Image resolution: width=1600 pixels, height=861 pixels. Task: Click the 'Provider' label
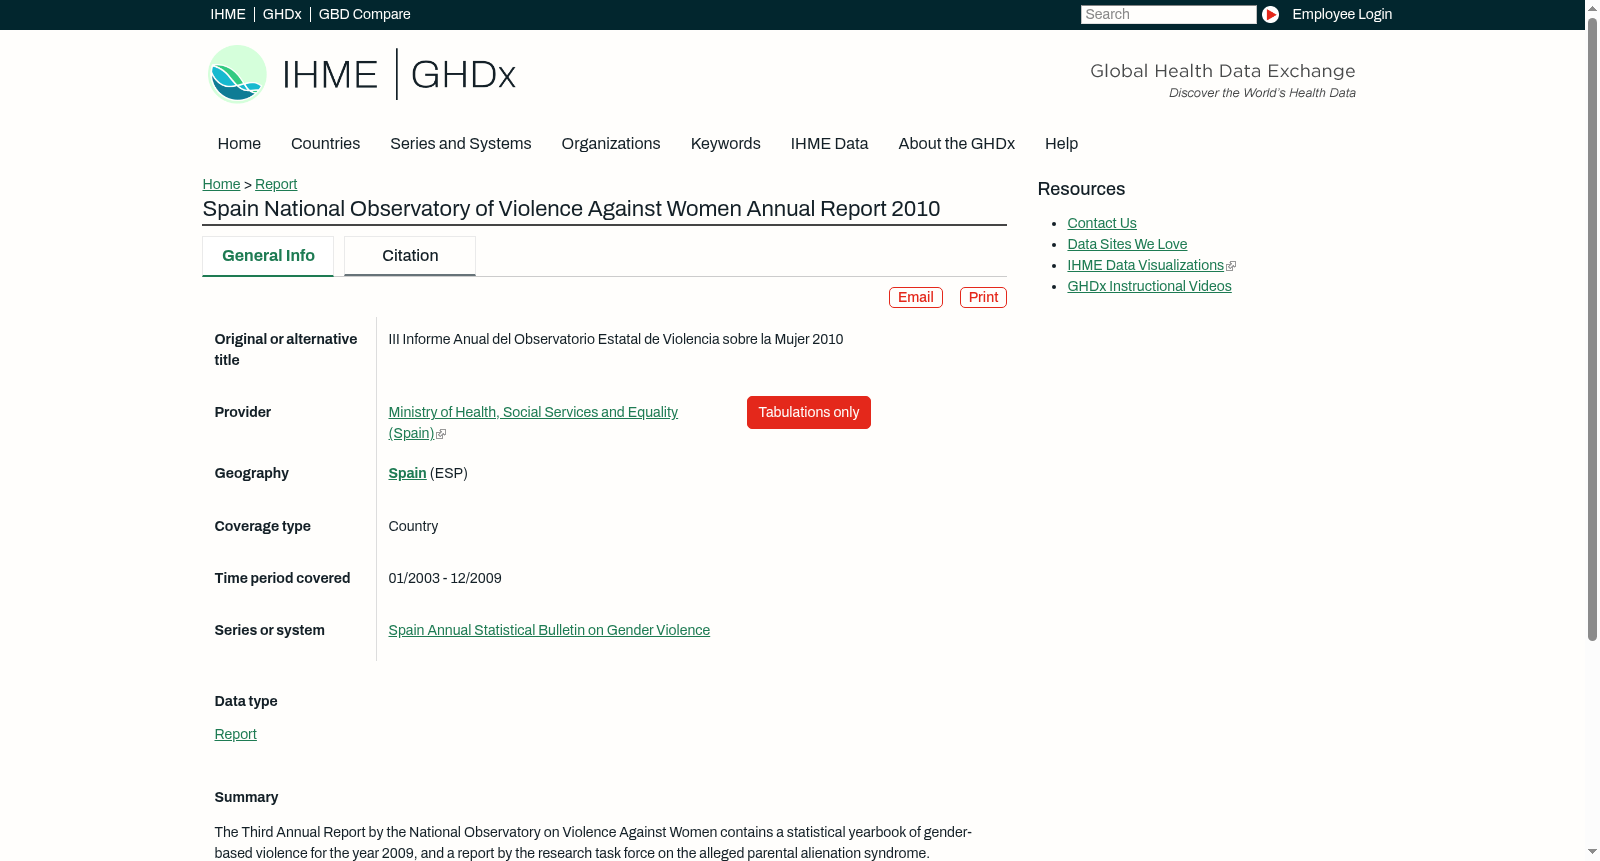(x=242, y=412)
